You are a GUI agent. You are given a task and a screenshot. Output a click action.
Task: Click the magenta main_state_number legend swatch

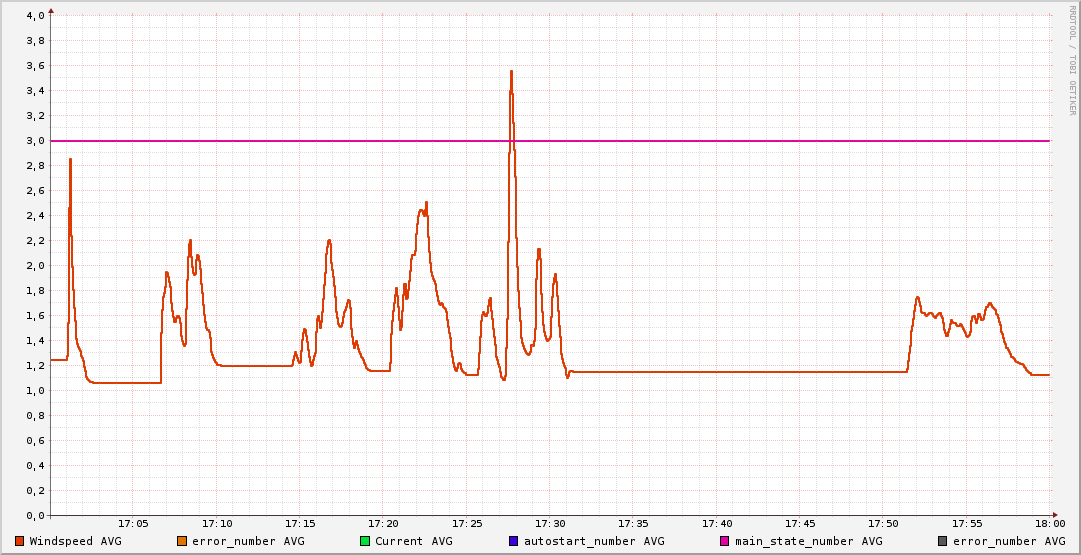[725, 541]
